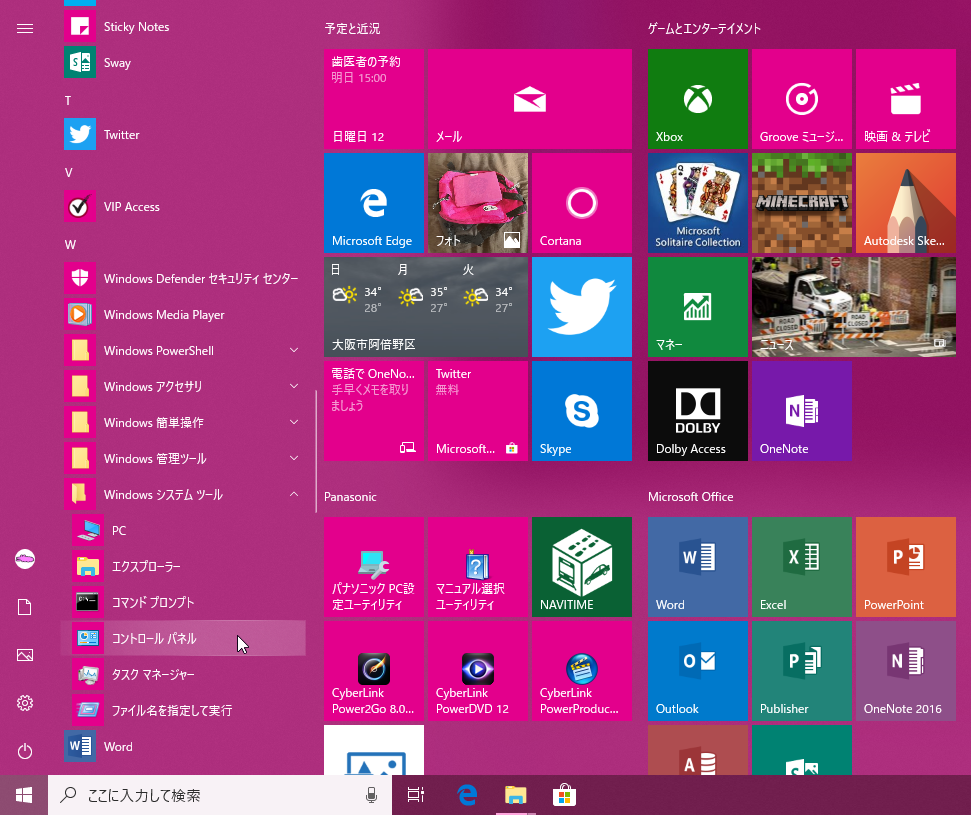Open Dolby Access tile

pyautogui.click(x=697, y=411)
